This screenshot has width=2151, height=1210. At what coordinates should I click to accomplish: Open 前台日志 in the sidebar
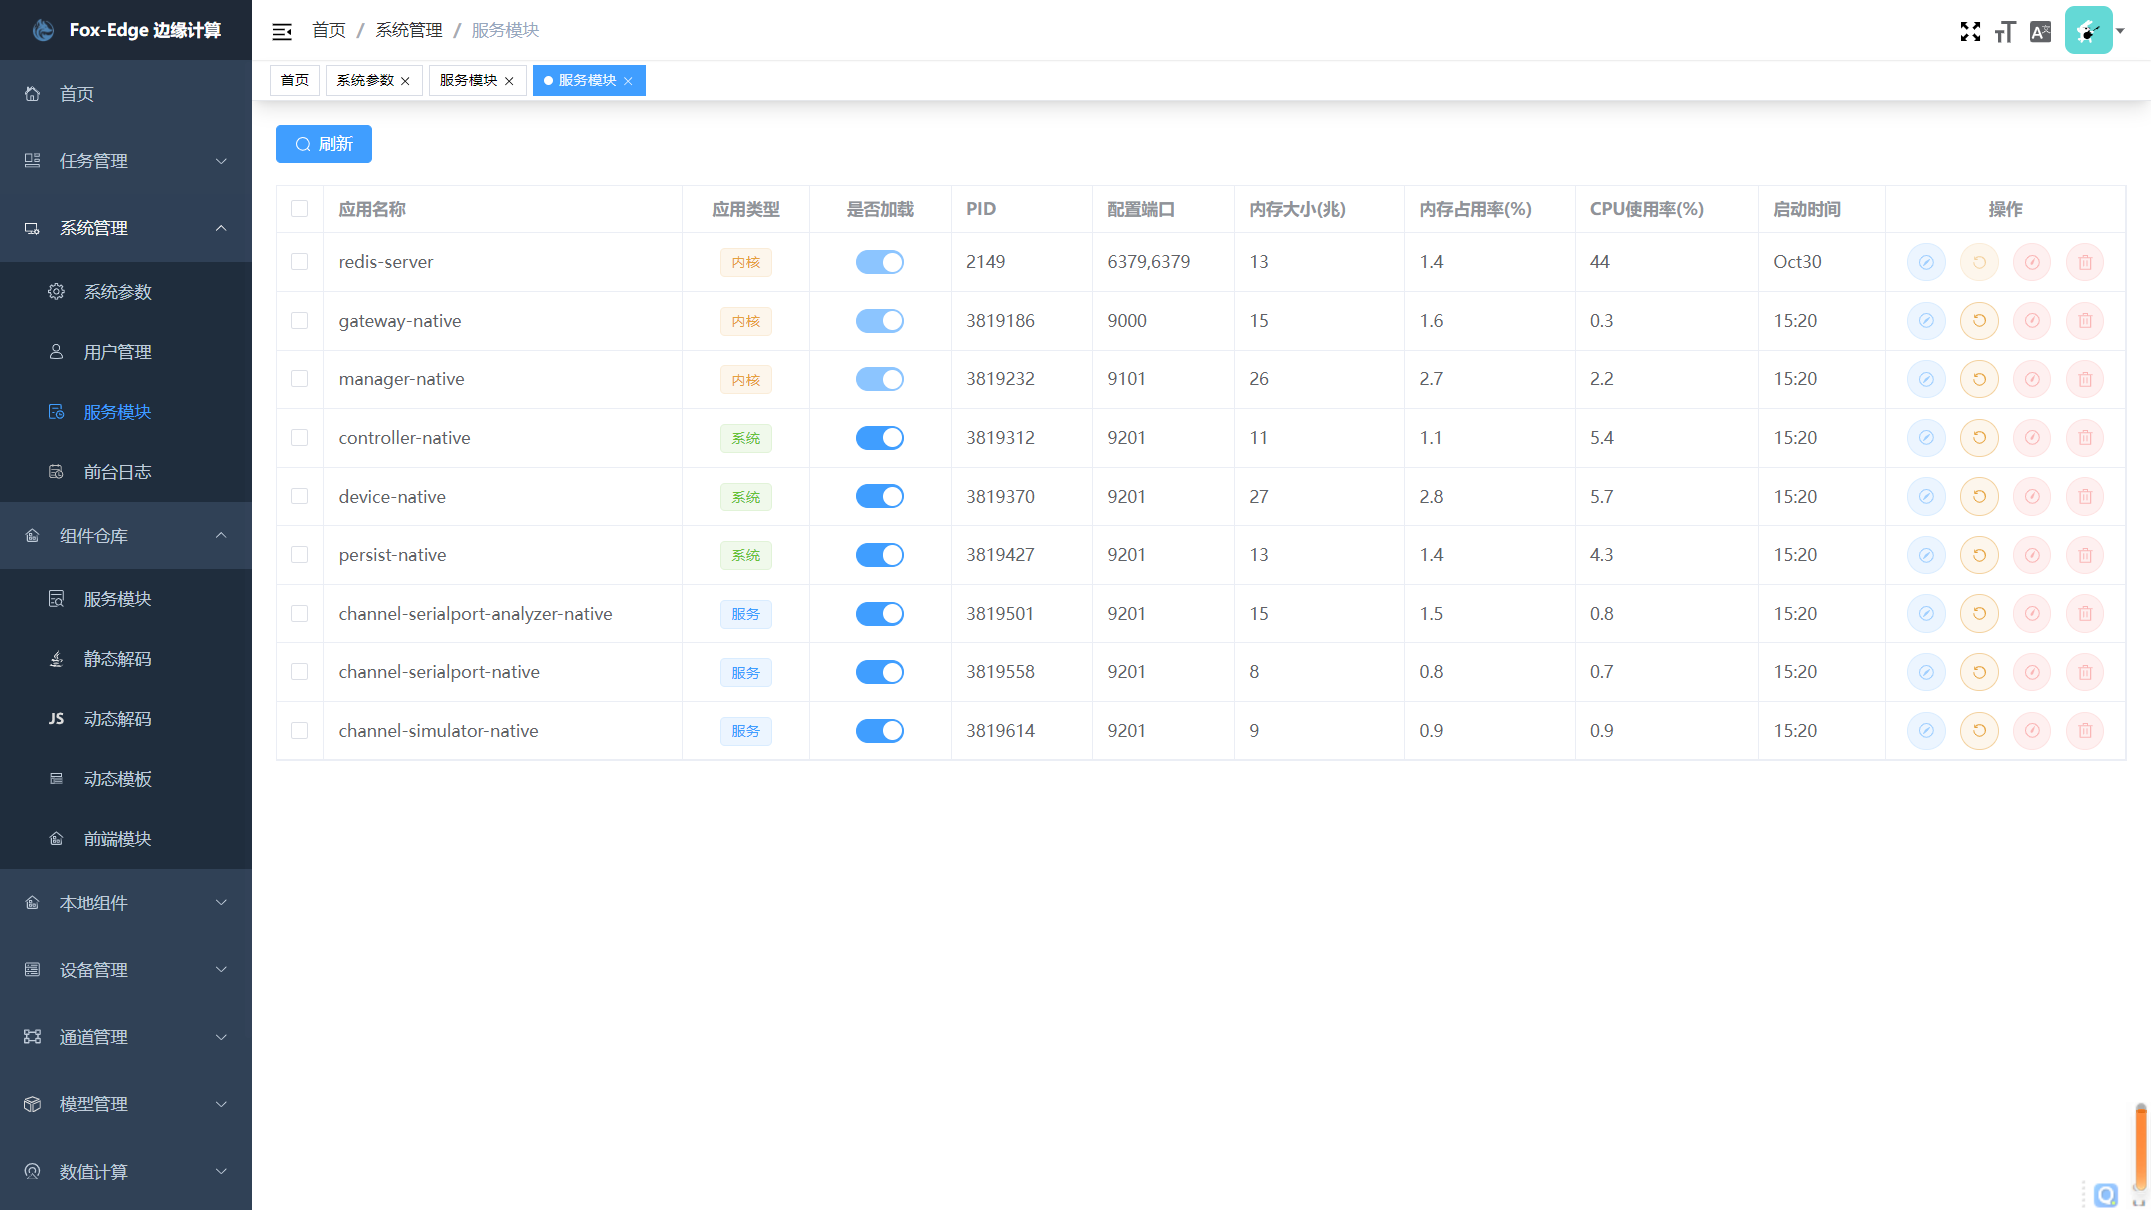coord(126,472)
